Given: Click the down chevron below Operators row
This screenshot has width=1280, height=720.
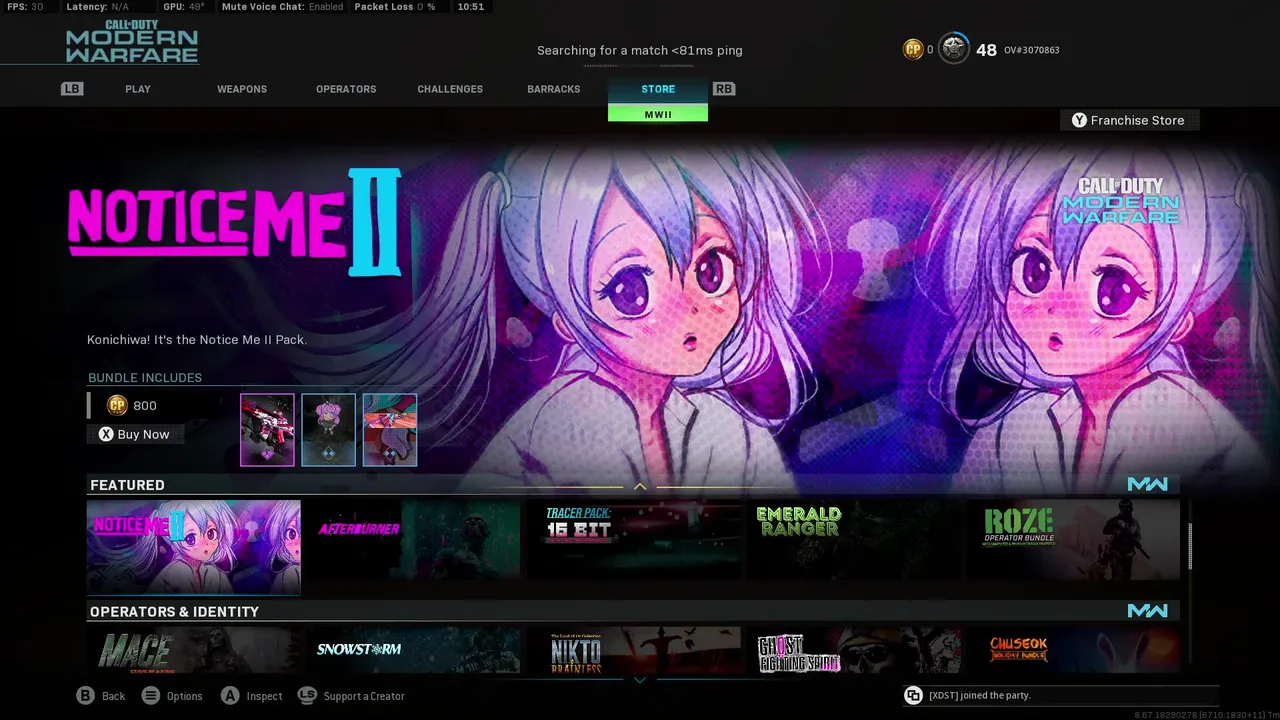Looking at the screenshot, I should pyautogui.click(x=640, y=680).
